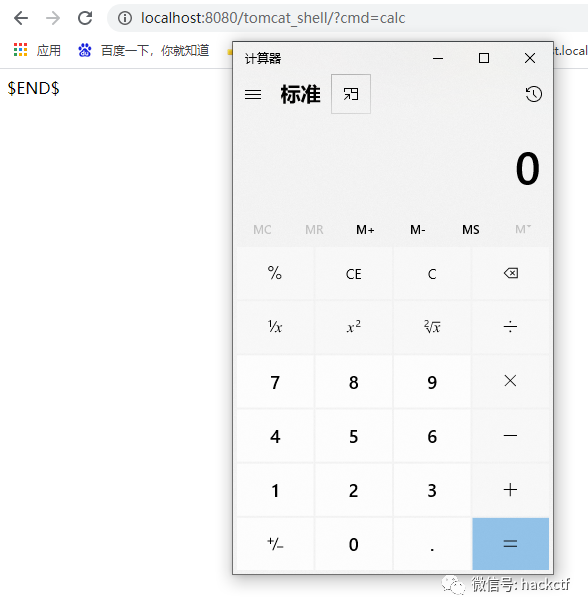The image size is (588, 611).
Task: Add value to memory with M+
Action: 365,230
